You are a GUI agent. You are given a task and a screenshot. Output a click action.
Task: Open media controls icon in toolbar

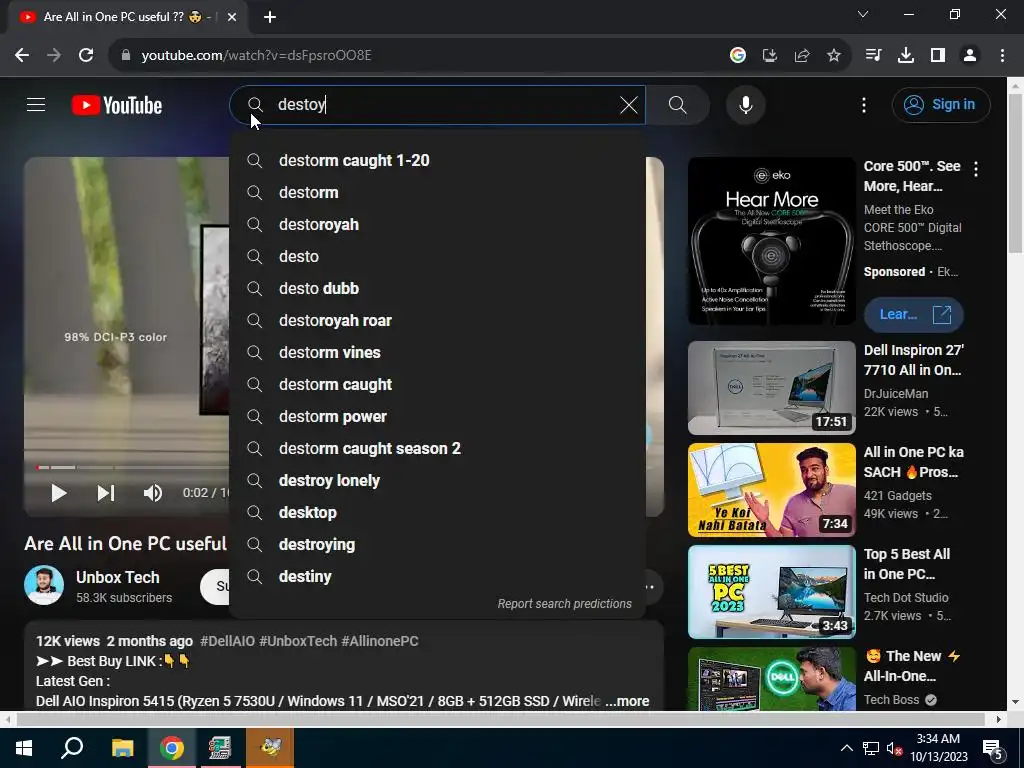(x=873, y=56)
